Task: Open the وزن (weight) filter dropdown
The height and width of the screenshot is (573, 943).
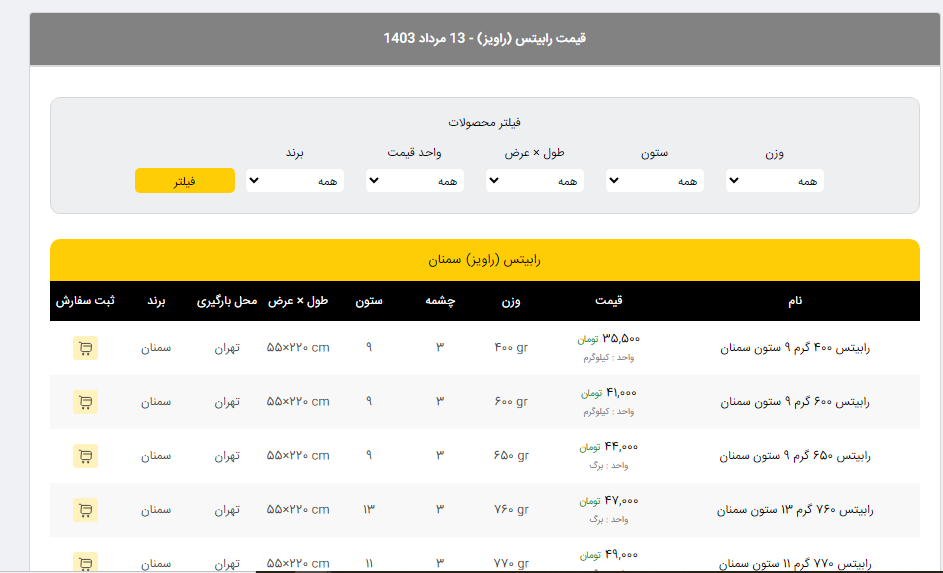Action: (x=775, y=181)
